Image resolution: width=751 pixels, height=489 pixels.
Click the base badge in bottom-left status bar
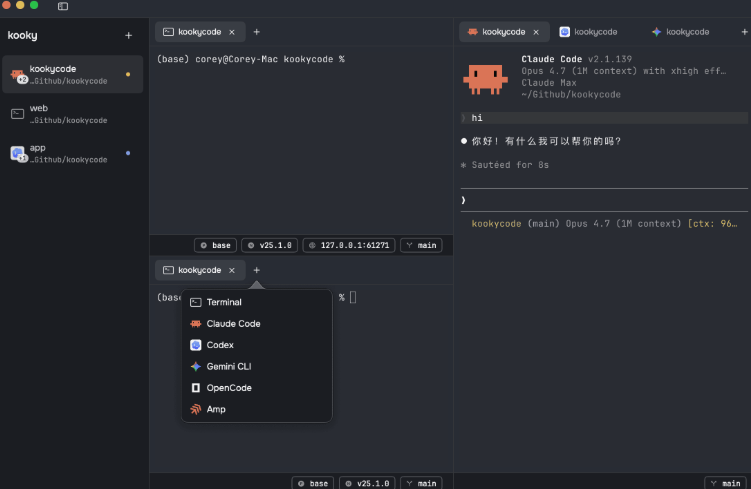pyautogui.click(x=313, y=483)
